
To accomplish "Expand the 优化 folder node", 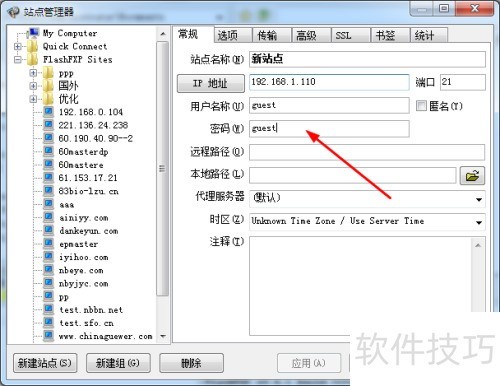I will [33, 99].
